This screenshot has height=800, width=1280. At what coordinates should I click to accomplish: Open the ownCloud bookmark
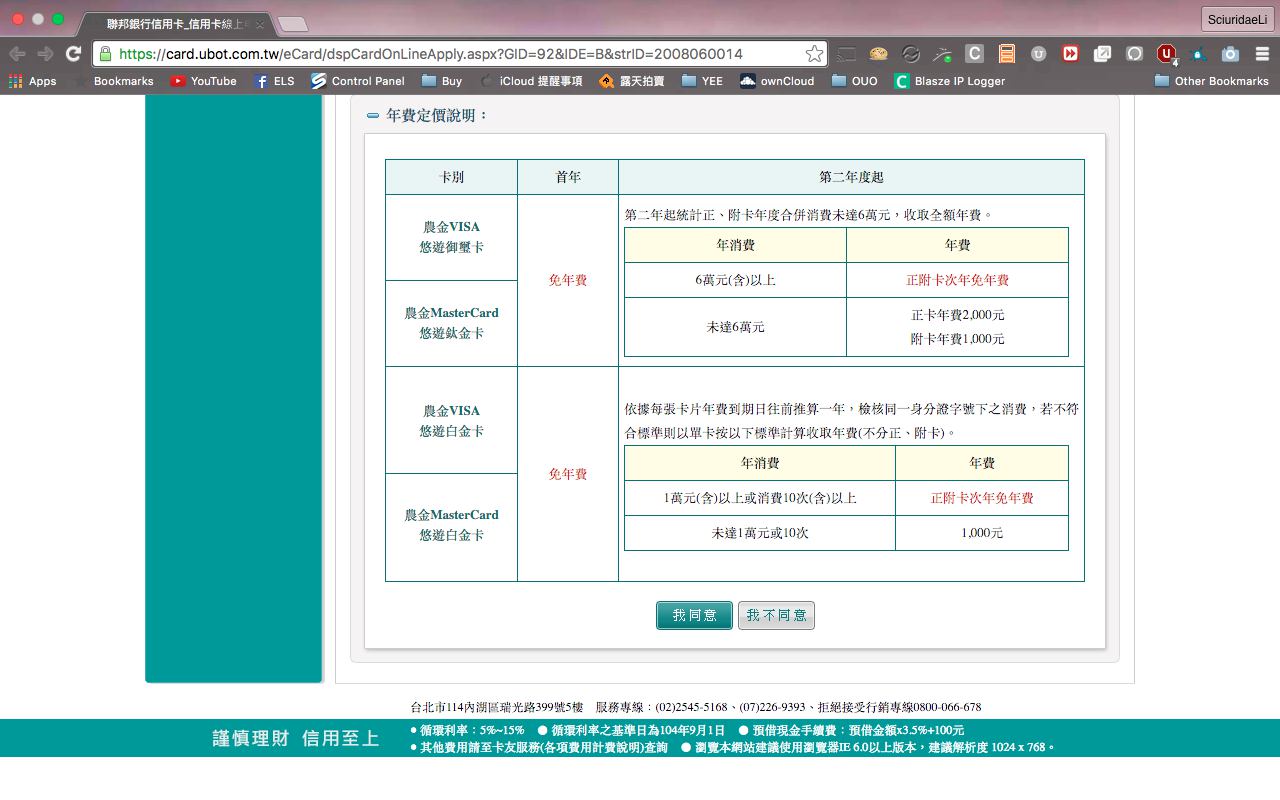(777, 81)
